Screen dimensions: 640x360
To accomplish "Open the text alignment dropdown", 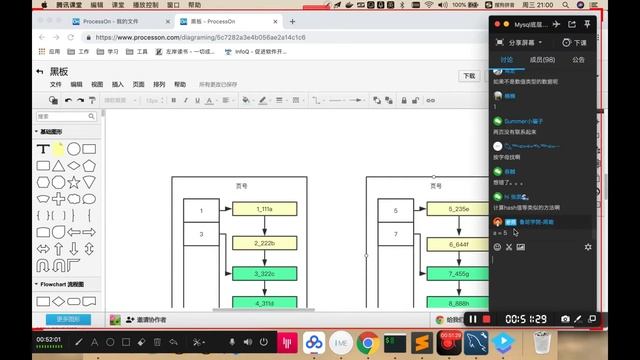I will [227, 100].
